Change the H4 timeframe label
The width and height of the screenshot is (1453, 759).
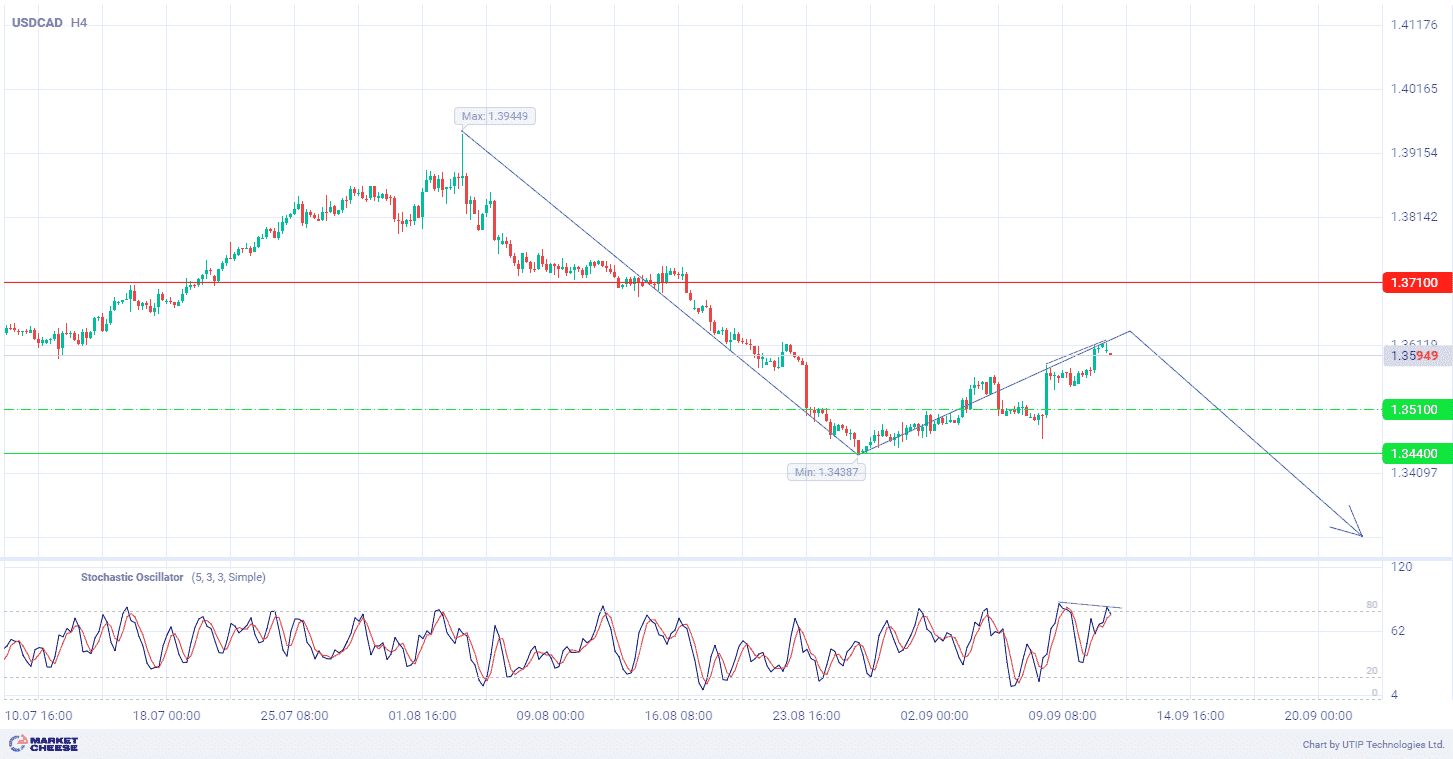click(79, 22)
